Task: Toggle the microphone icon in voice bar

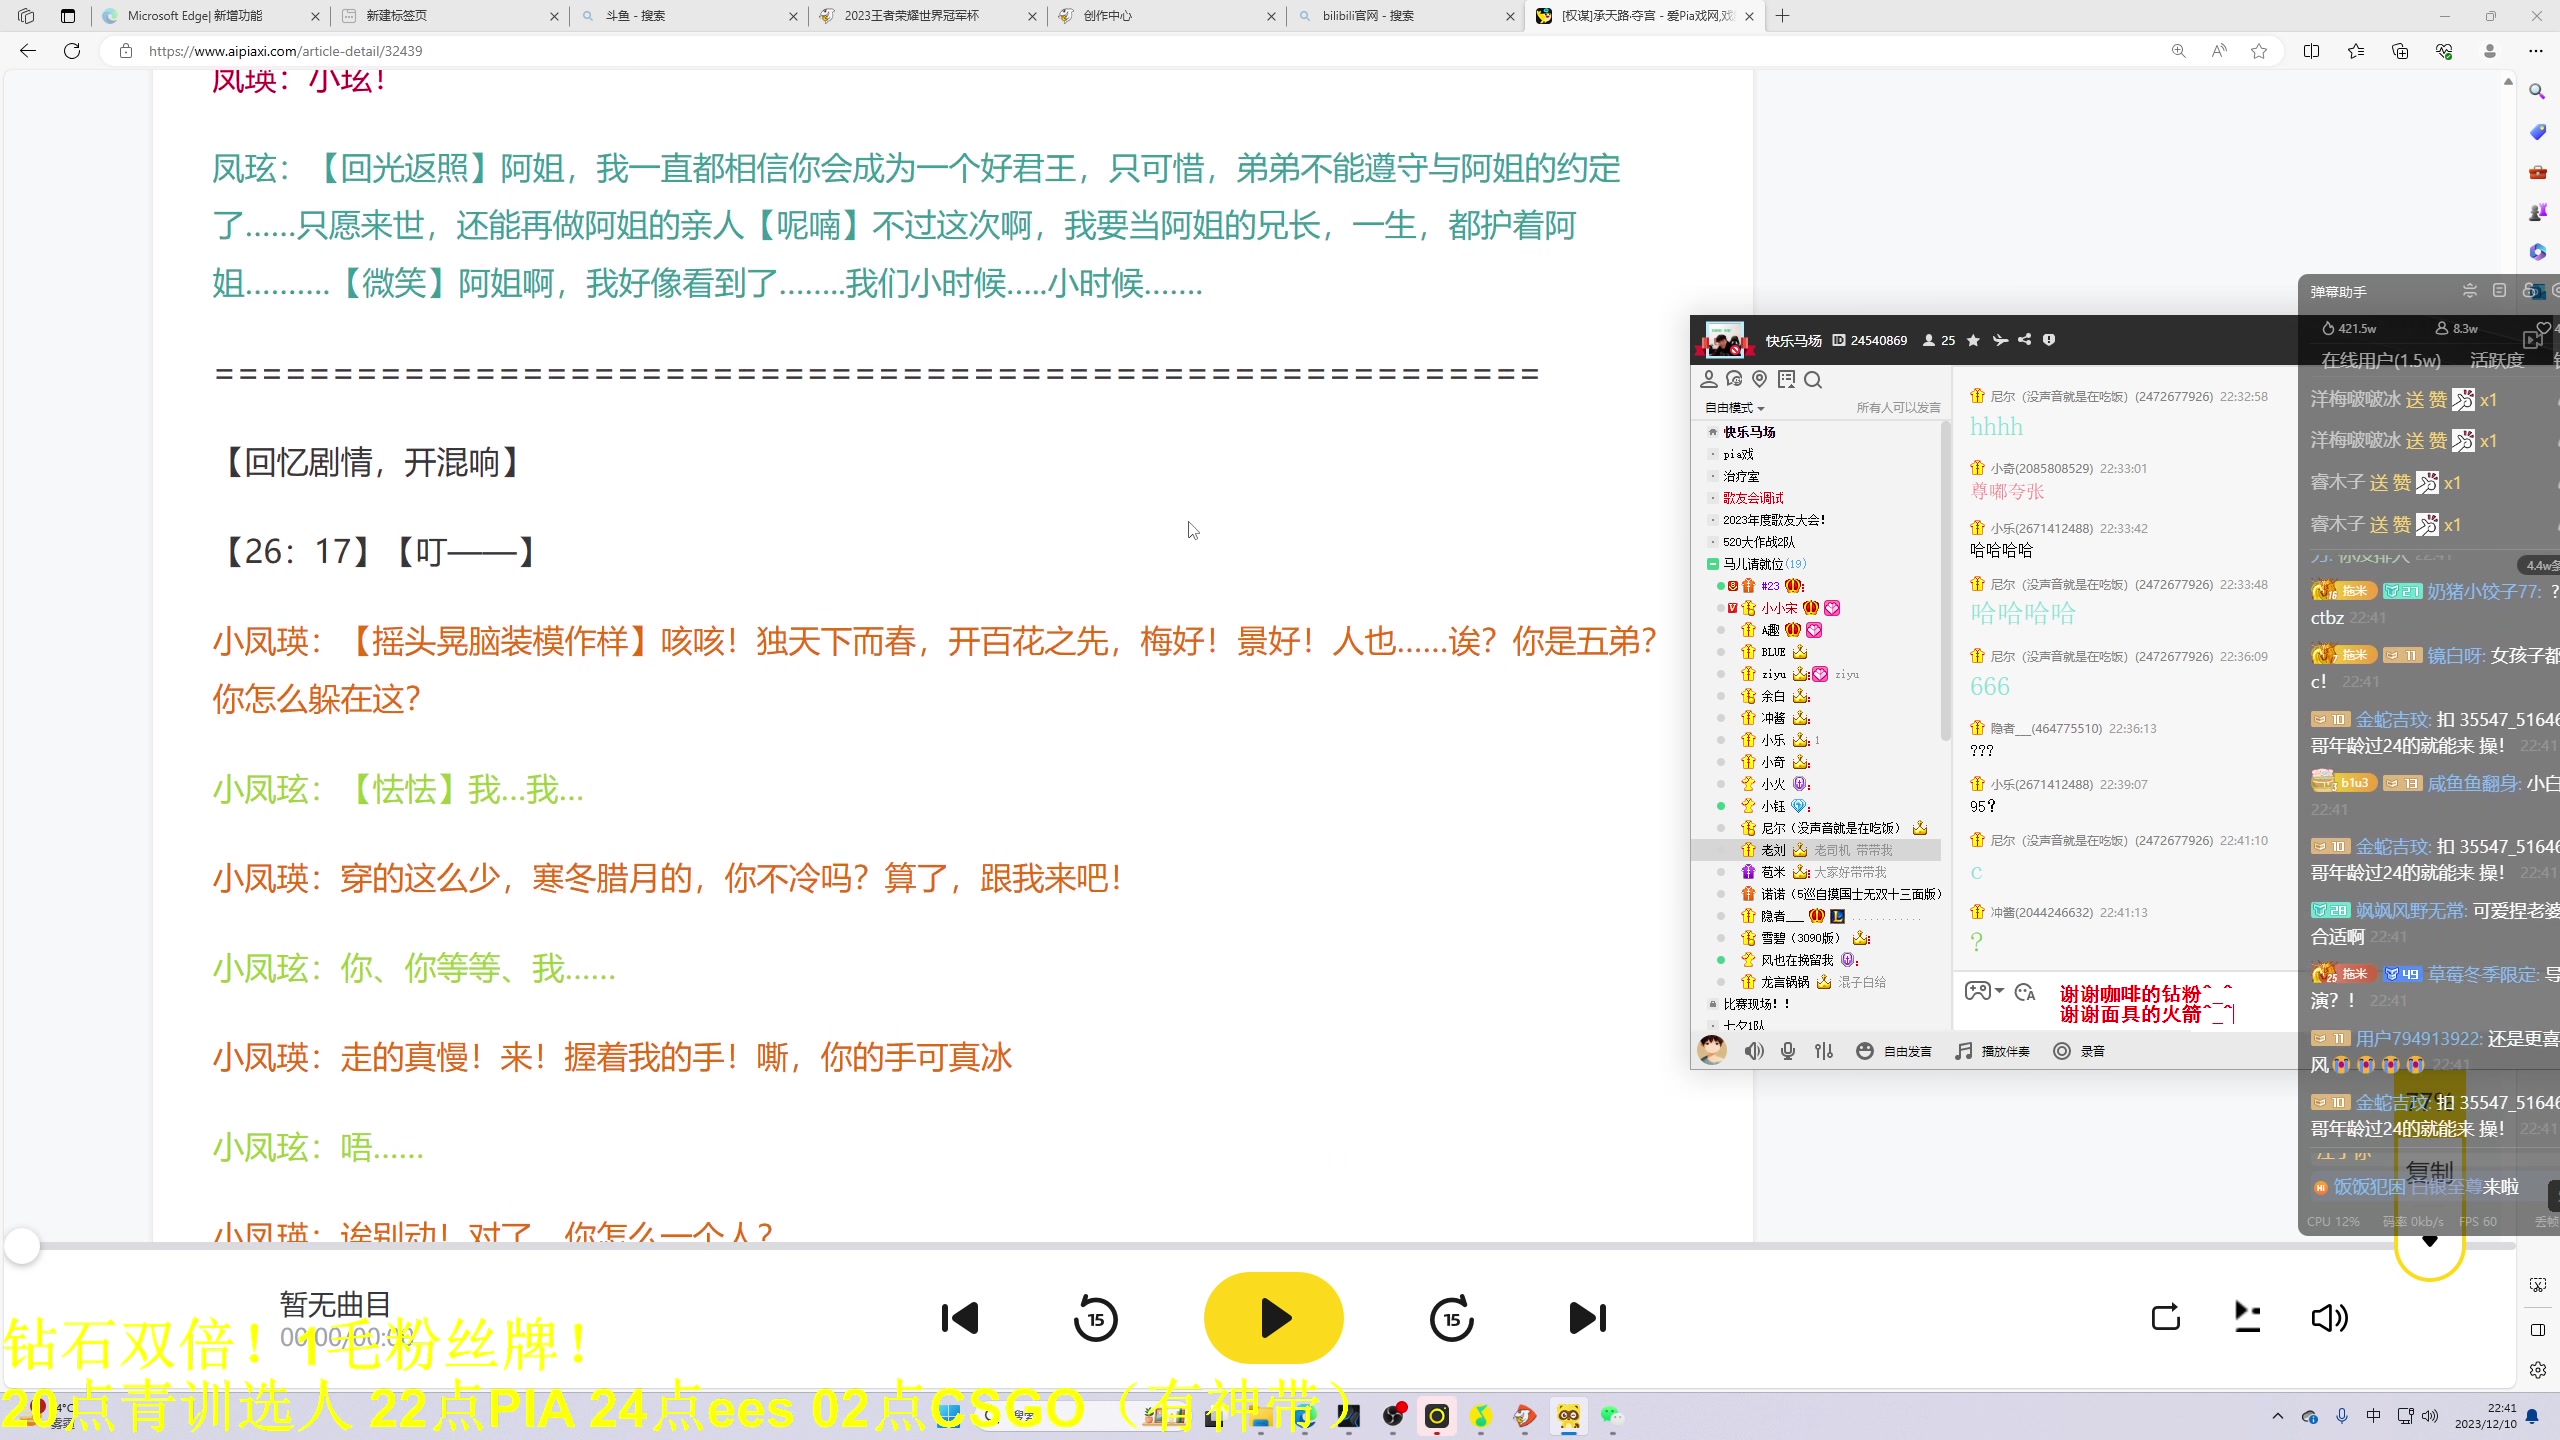Action: [1788, 1051]
